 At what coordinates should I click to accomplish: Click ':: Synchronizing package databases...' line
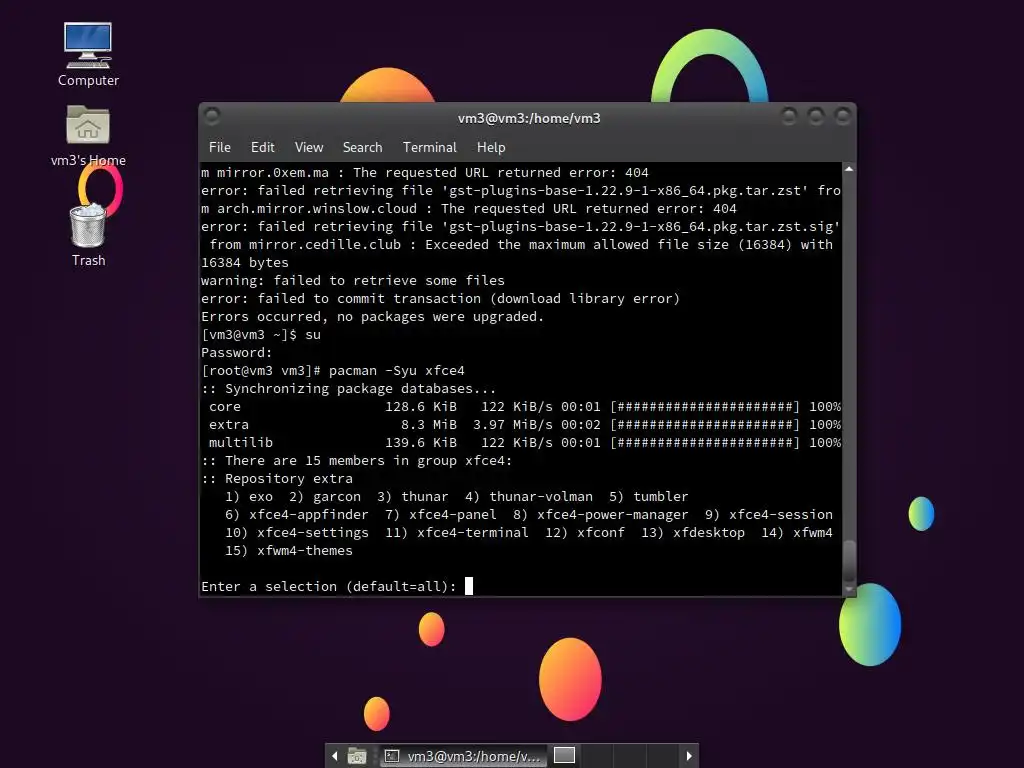click(x=349, y=389)
